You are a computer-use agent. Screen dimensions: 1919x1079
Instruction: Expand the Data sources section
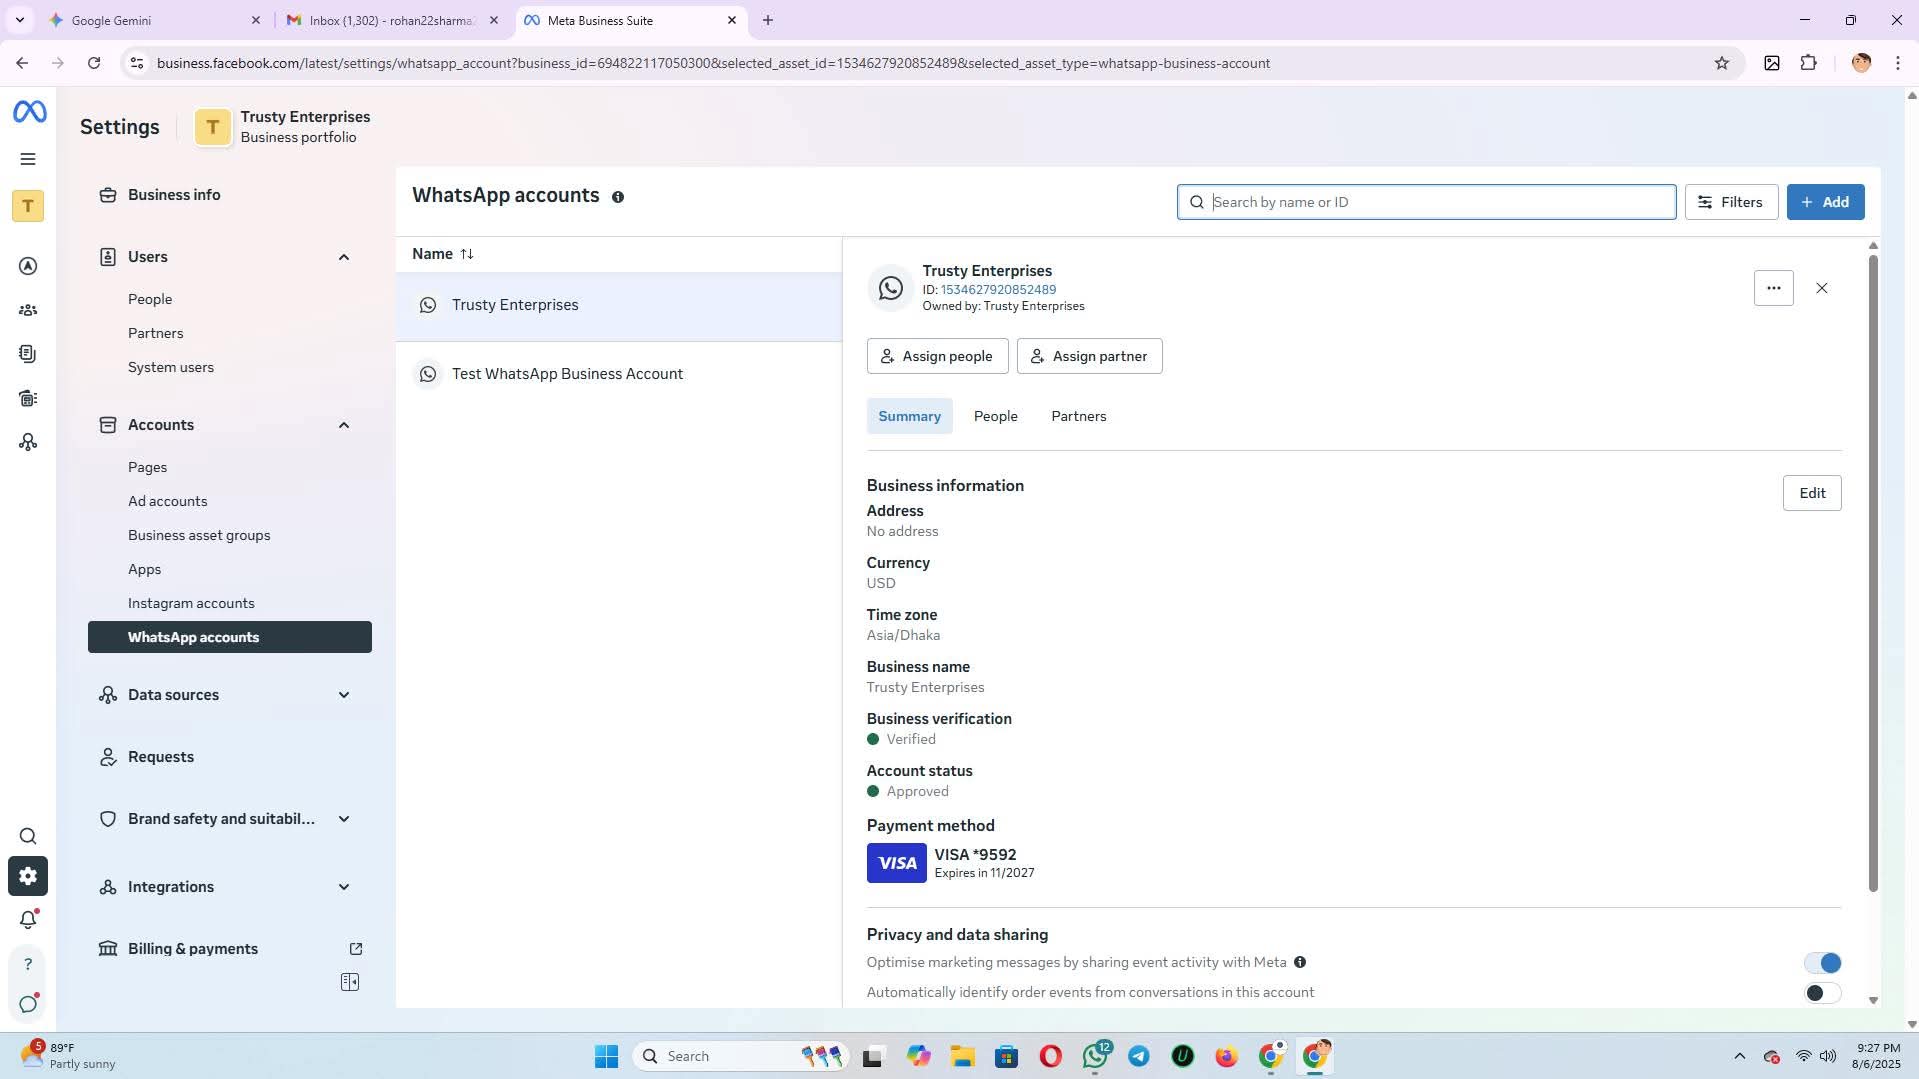coord(344,695)
